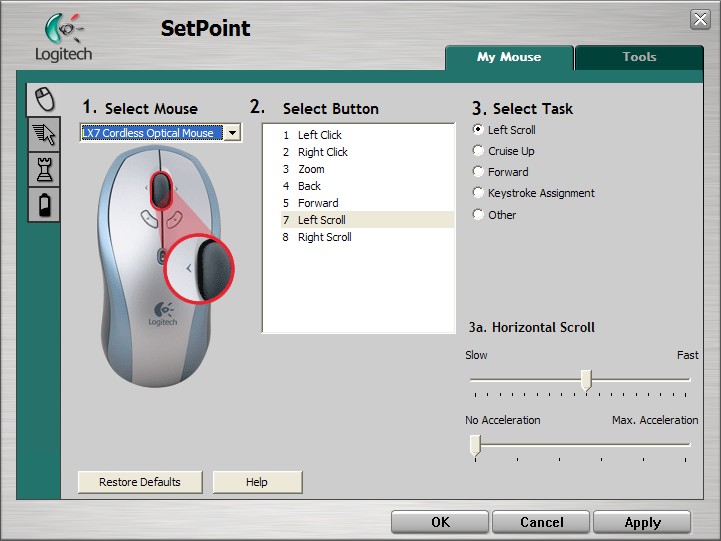Open the pointer movement settings icon
The height and width of the screenshot is (541, 721).
click(43, 134)
